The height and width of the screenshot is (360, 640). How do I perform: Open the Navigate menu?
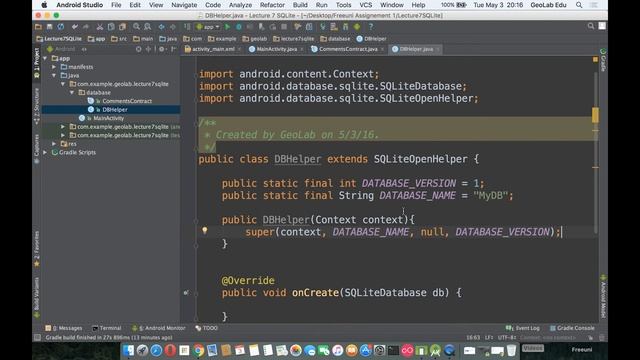[x=184, y=5]
